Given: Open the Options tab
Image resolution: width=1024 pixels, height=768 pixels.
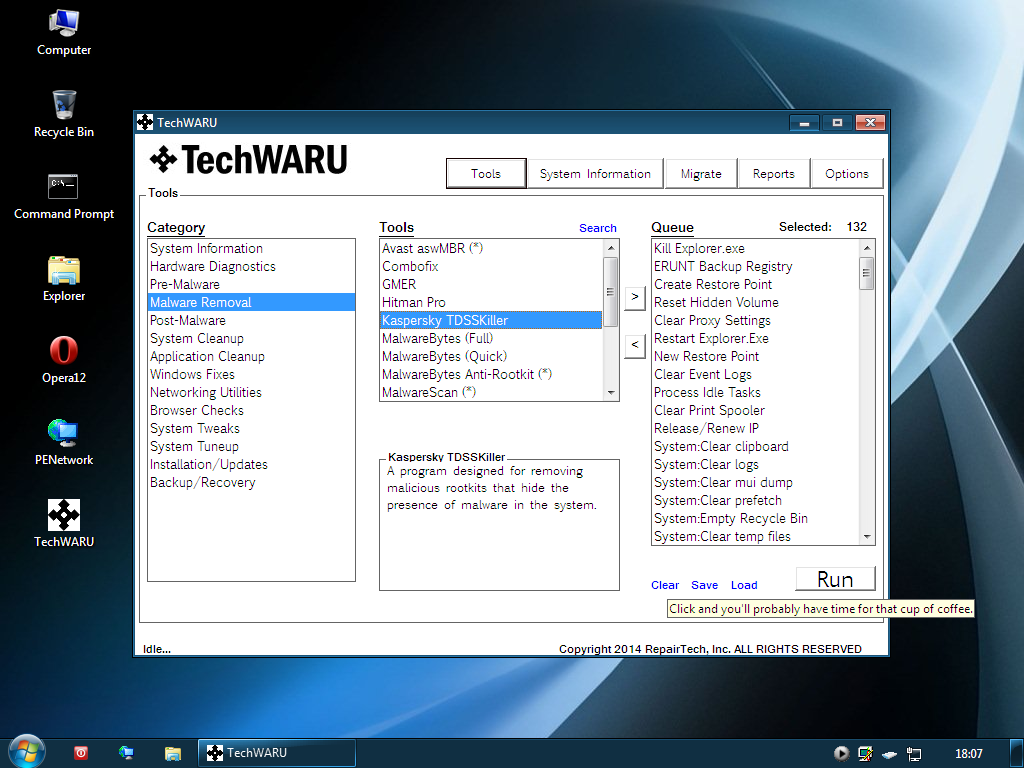Looking at the screenshot, I should click(x=847, y=174).
